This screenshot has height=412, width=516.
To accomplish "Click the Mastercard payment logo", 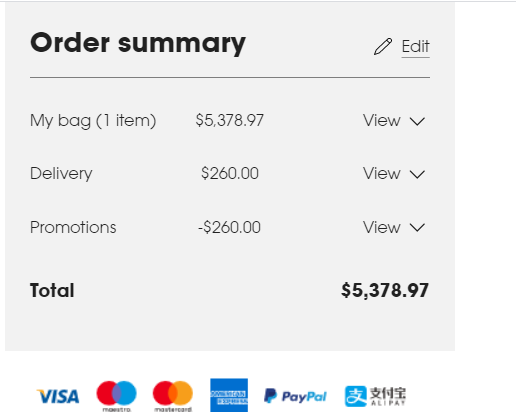I will (x=173, y=396).
